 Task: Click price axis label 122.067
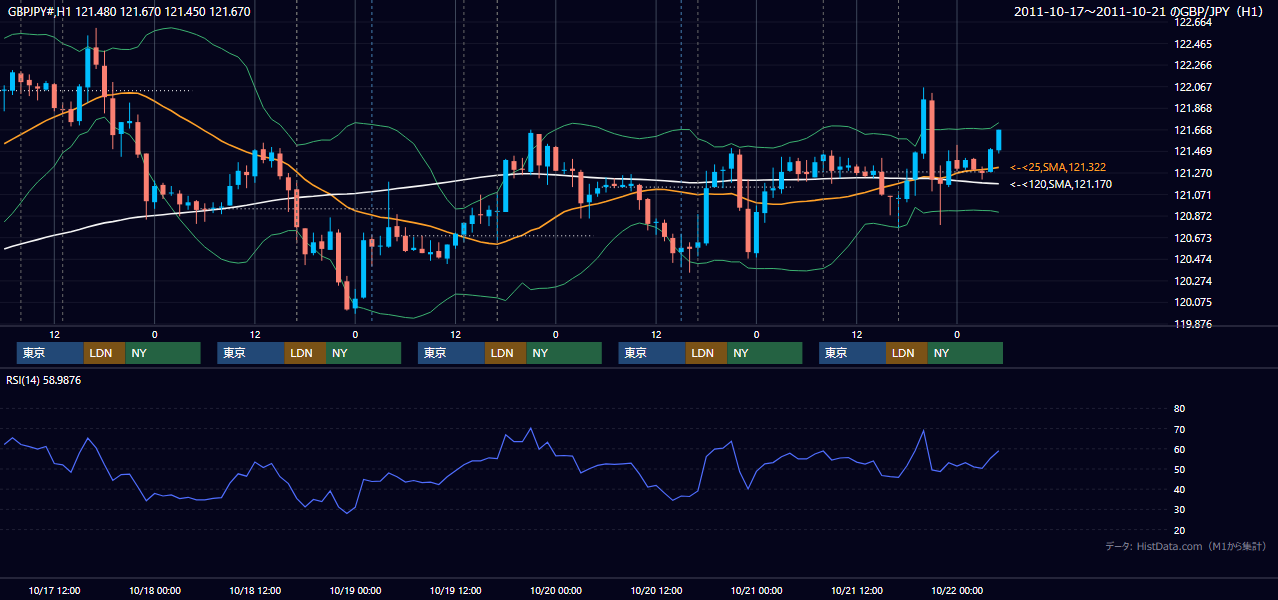pyautogui.click(x=1194, y=87)
